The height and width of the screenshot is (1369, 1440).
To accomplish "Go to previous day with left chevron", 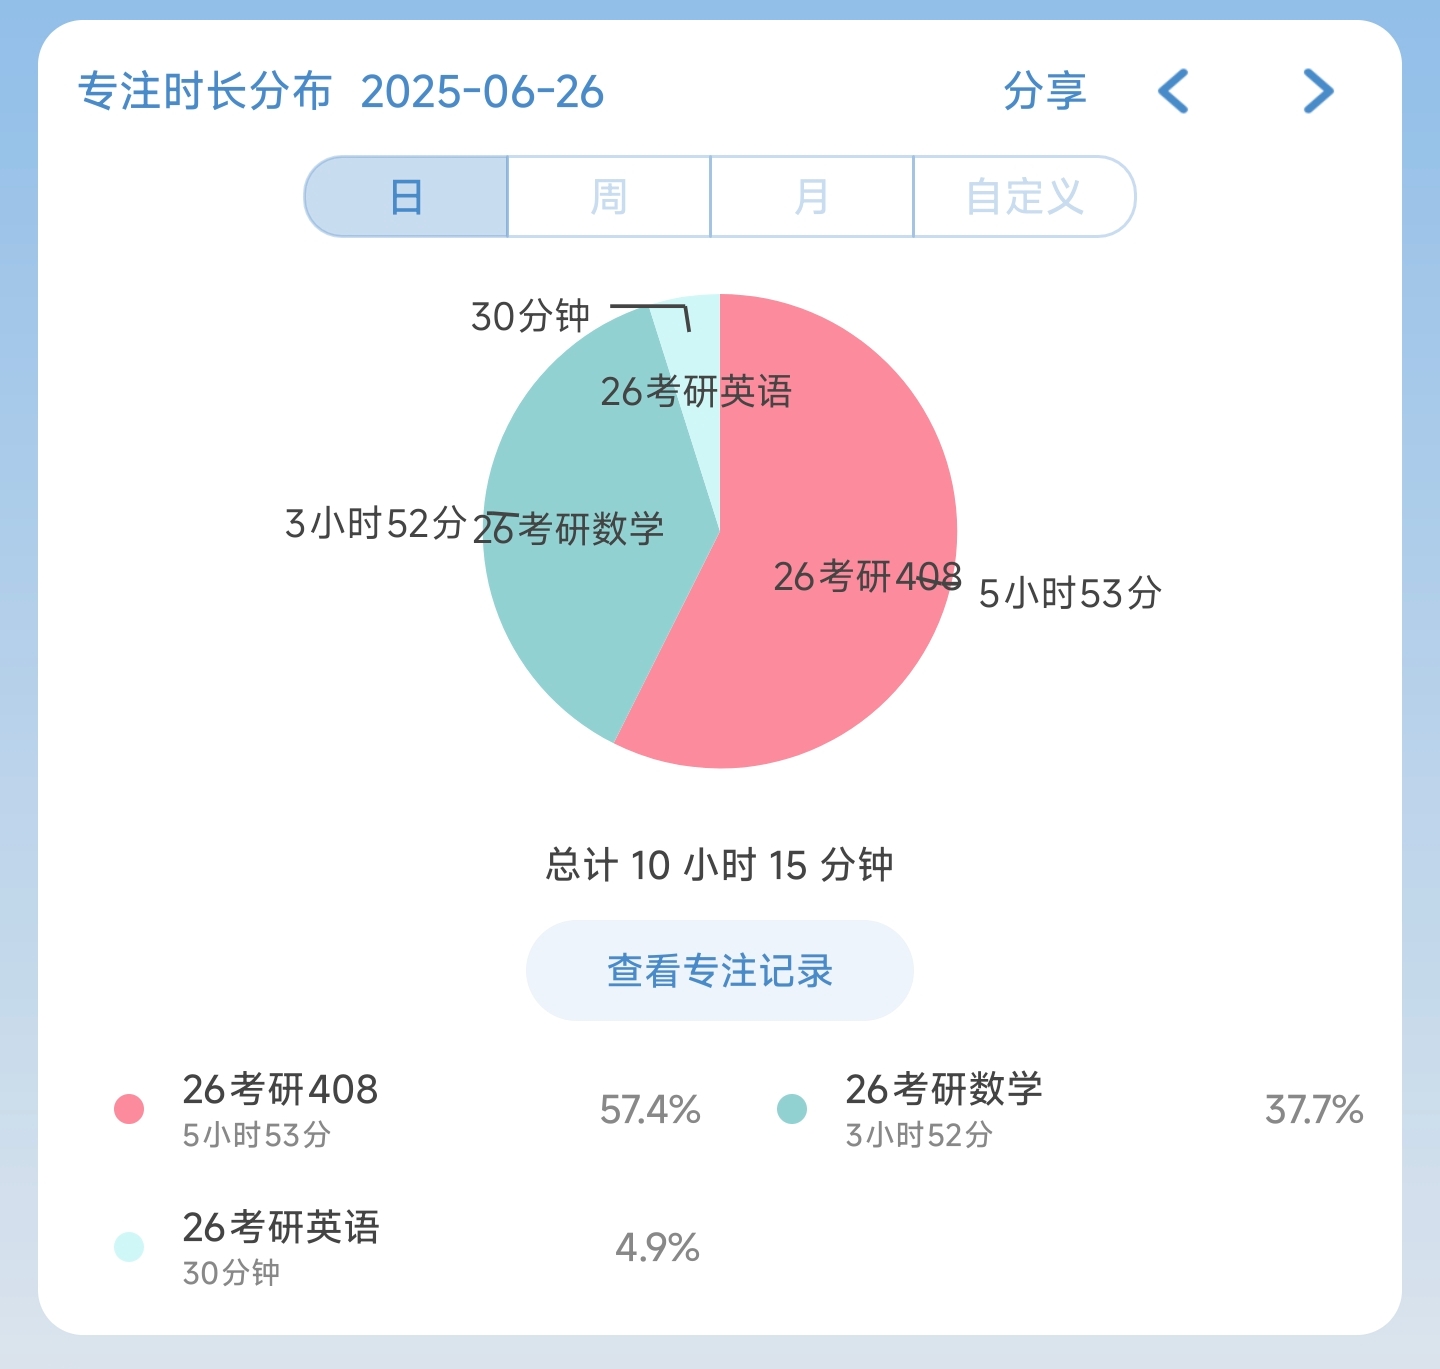I will click(x=1174, y=92).
